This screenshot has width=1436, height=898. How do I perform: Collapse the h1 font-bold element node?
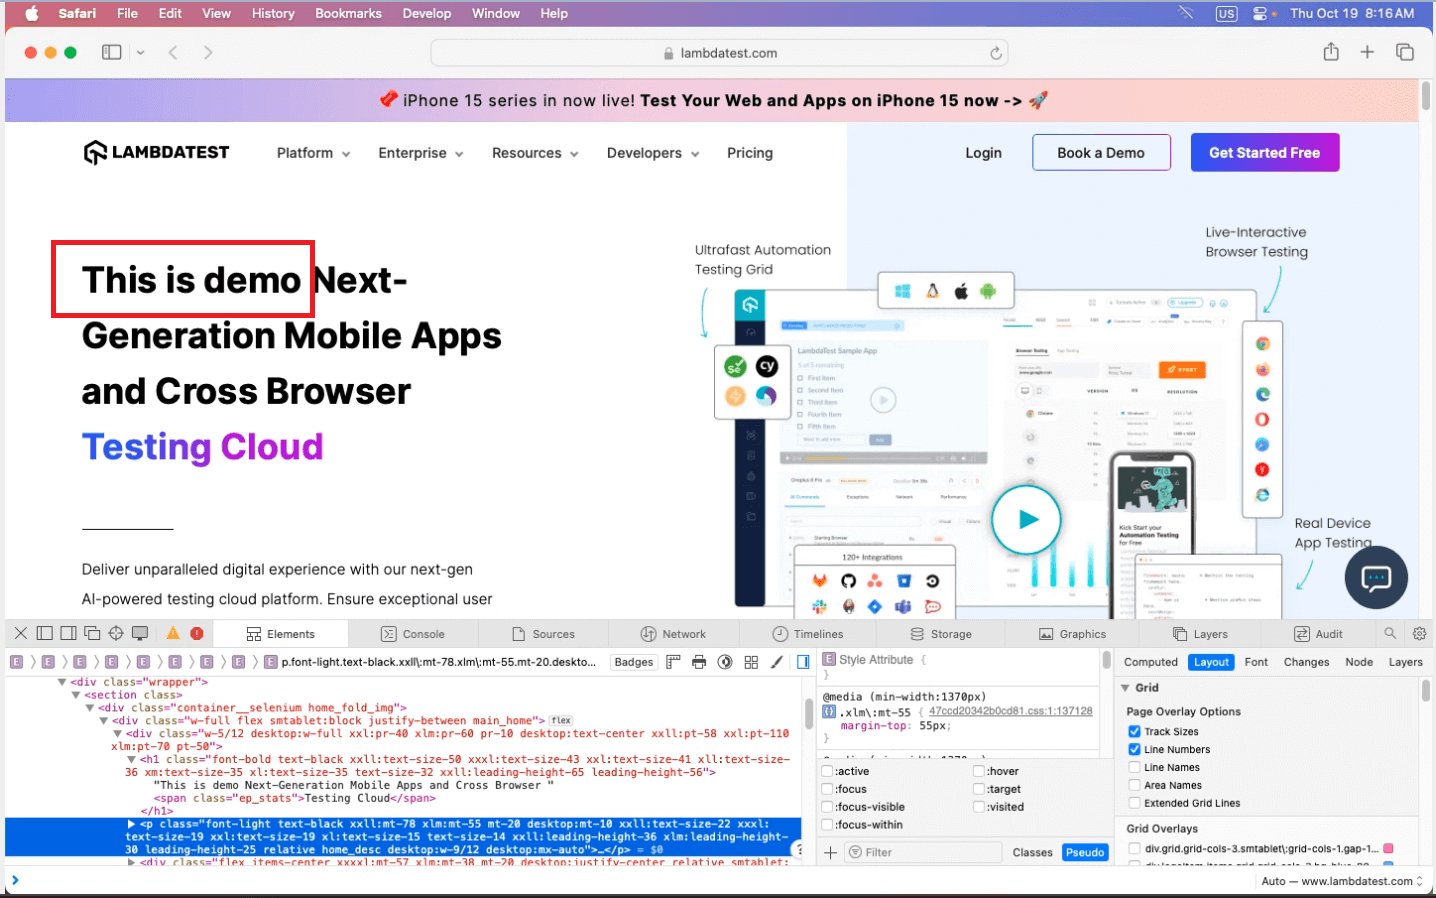pyautogui.click(x=131, y=760)
